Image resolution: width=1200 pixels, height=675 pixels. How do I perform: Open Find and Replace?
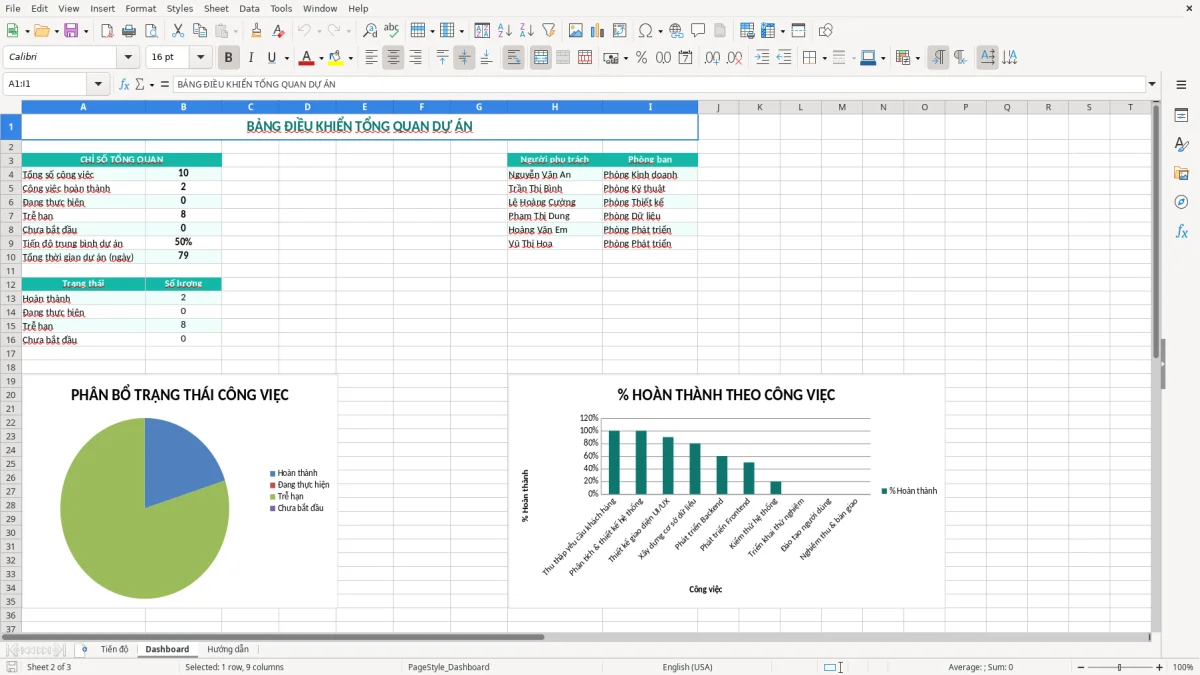point(370,31)
